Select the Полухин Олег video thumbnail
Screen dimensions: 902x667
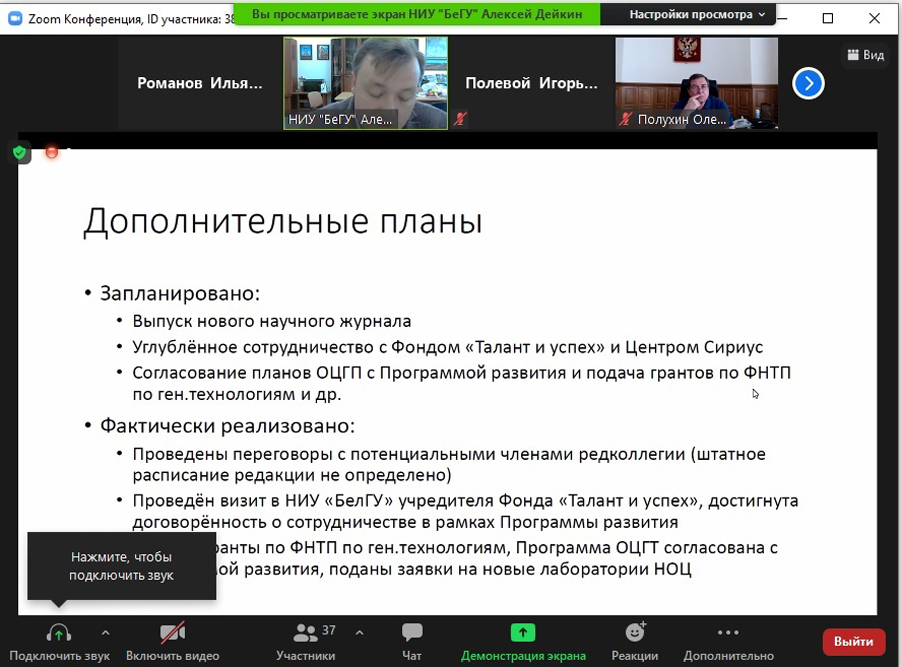click(696, 83)
